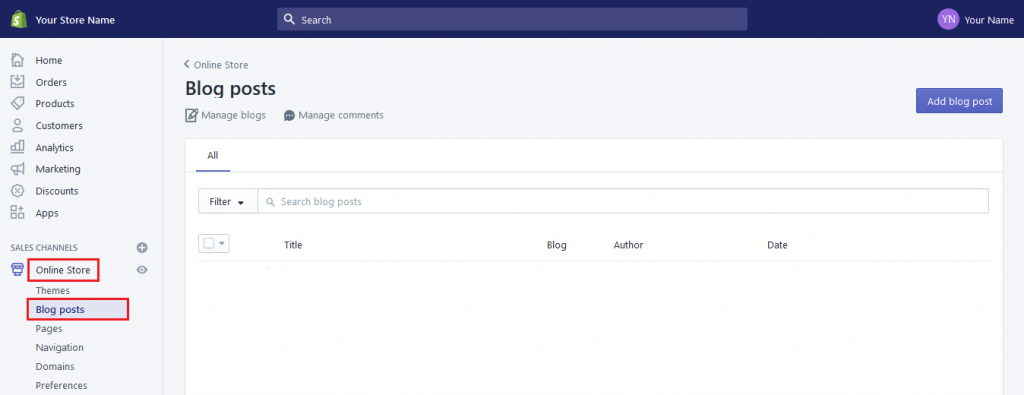Open the Manage comments link
This screenshot has height=395, width=1024.
click(x=341, y=116)
